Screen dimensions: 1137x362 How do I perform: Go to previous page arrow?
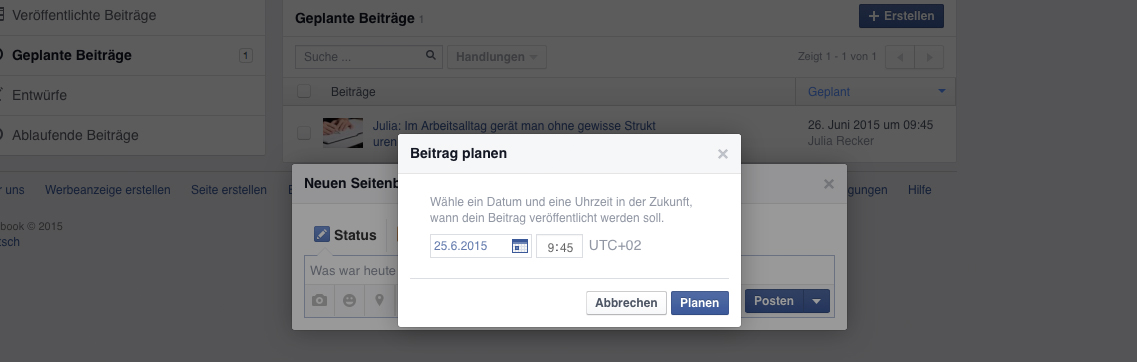click(x=901, y=57)
